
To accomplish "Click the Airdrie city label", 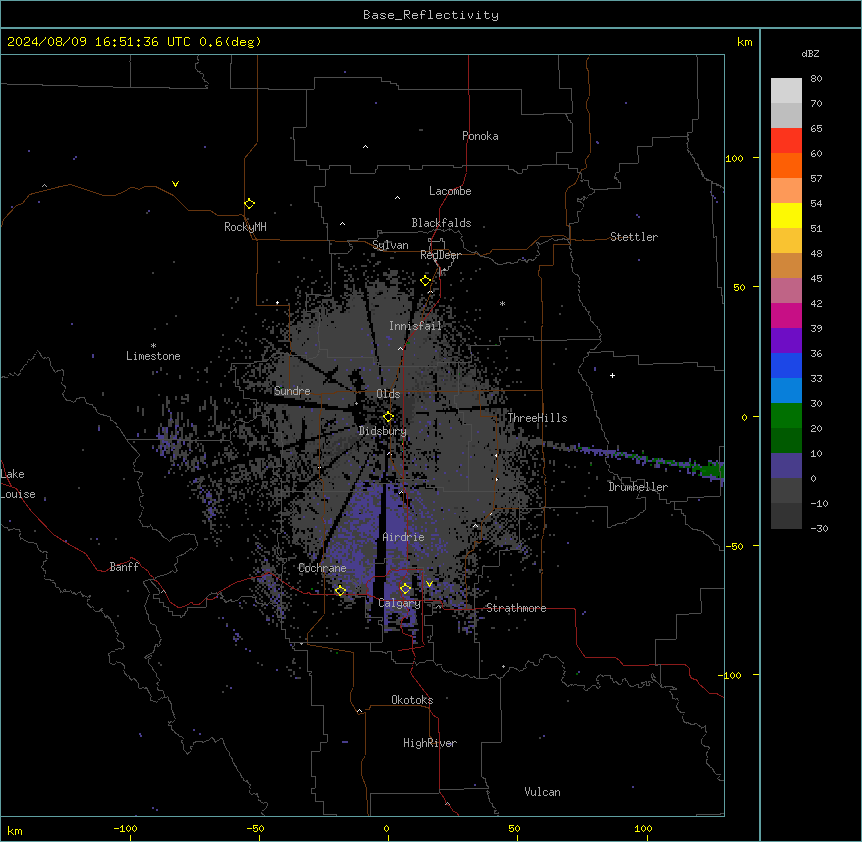I will pyautogui.click(x=403, y=537).
